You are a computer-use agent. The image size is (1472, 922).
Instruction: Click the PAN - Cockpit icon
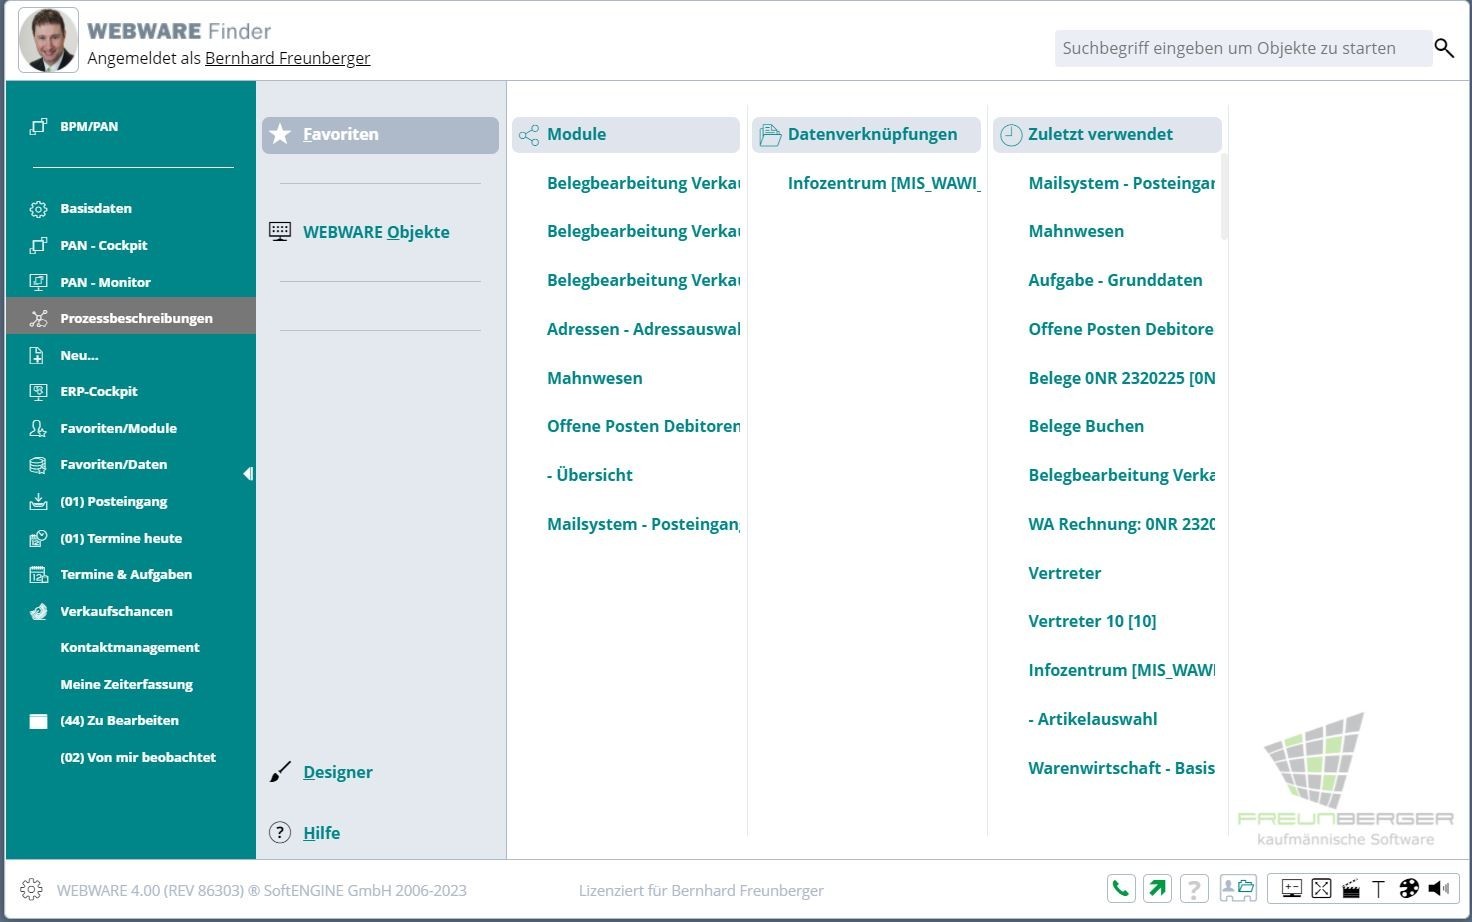point(38,245)
